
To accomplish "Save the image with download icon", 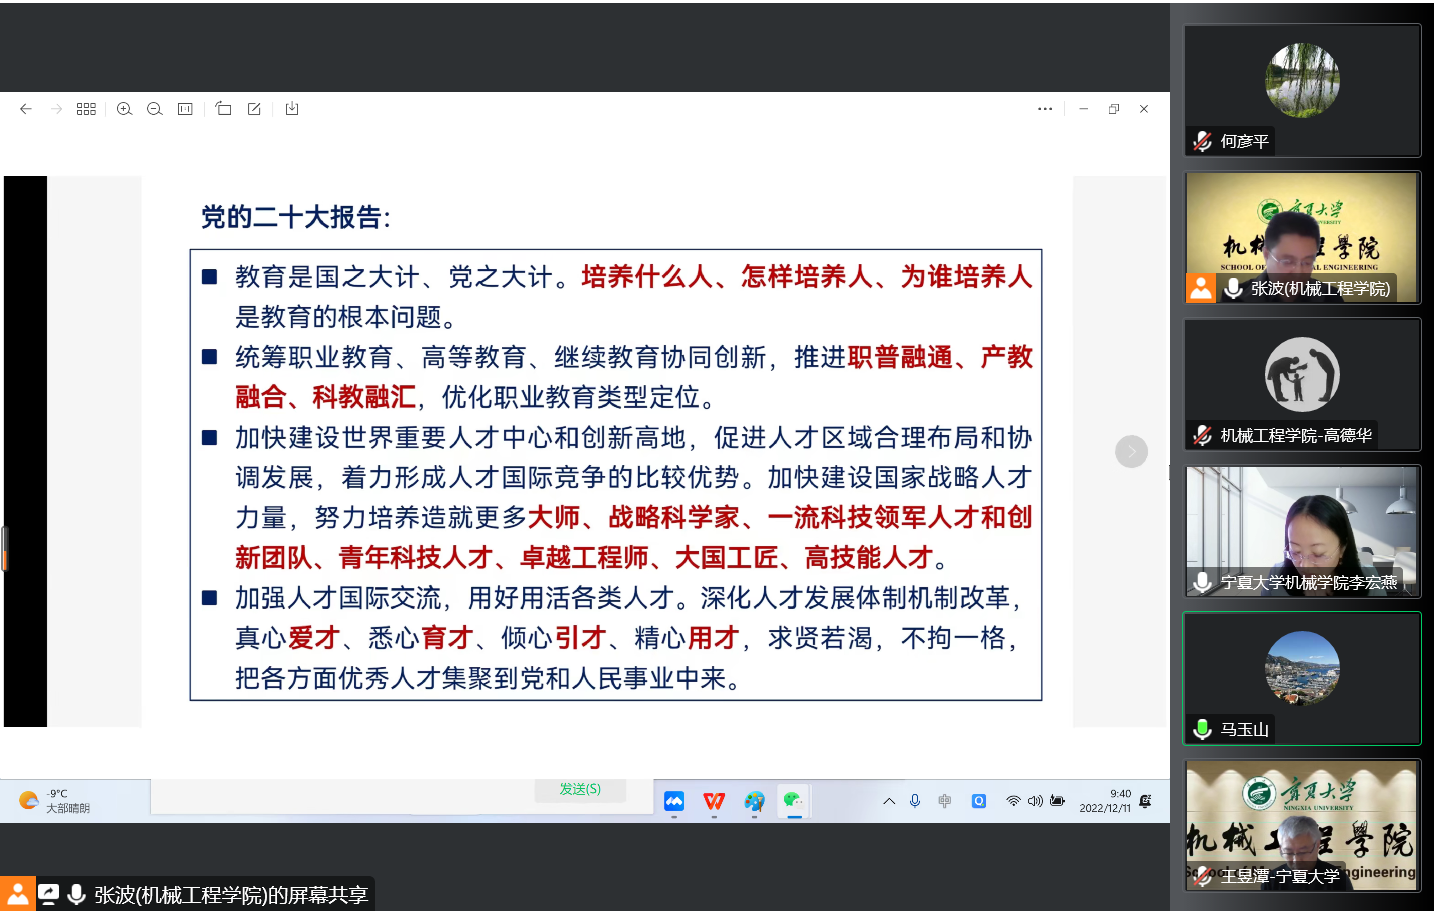I will [292, 109].
